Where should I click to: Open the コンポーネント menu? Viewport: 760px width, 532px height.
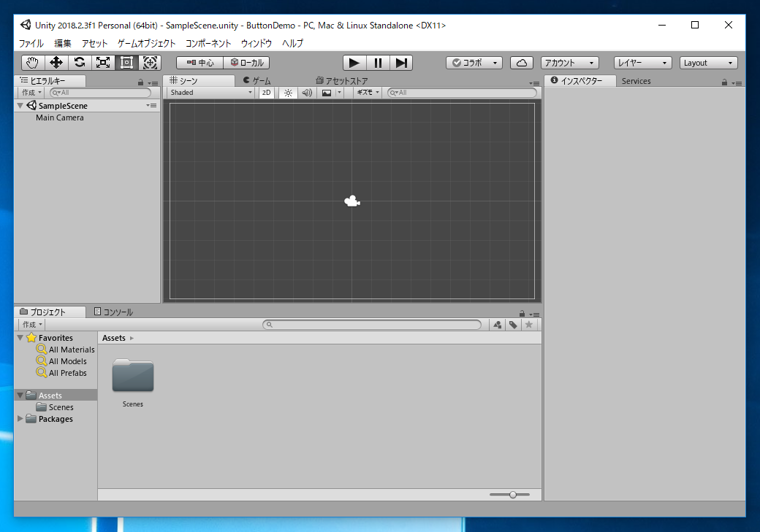pos(208,43)
